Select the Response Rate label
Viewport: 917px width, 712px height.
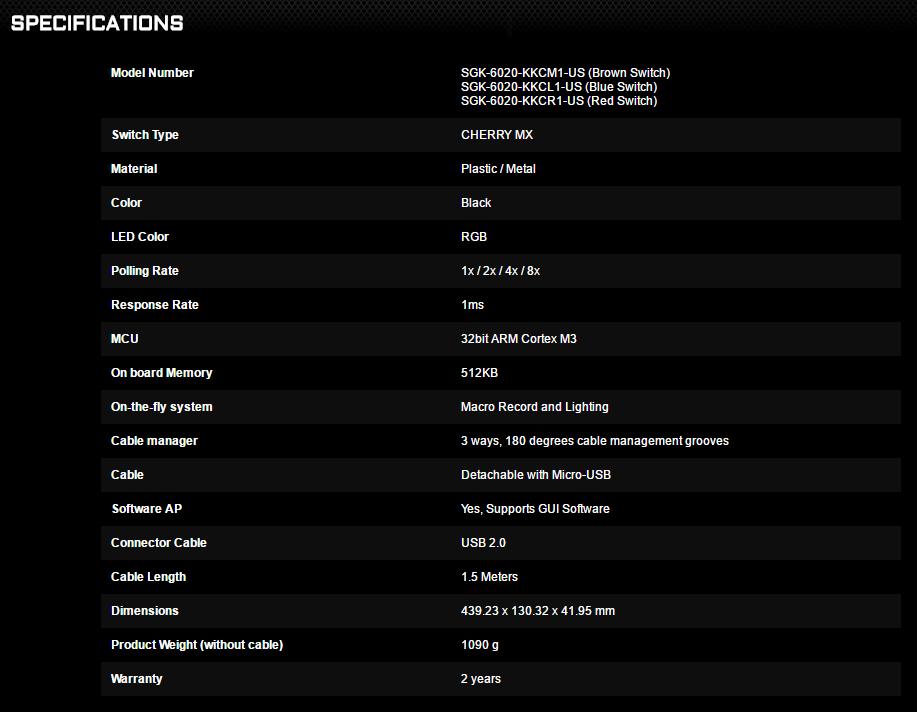point(155,305)
